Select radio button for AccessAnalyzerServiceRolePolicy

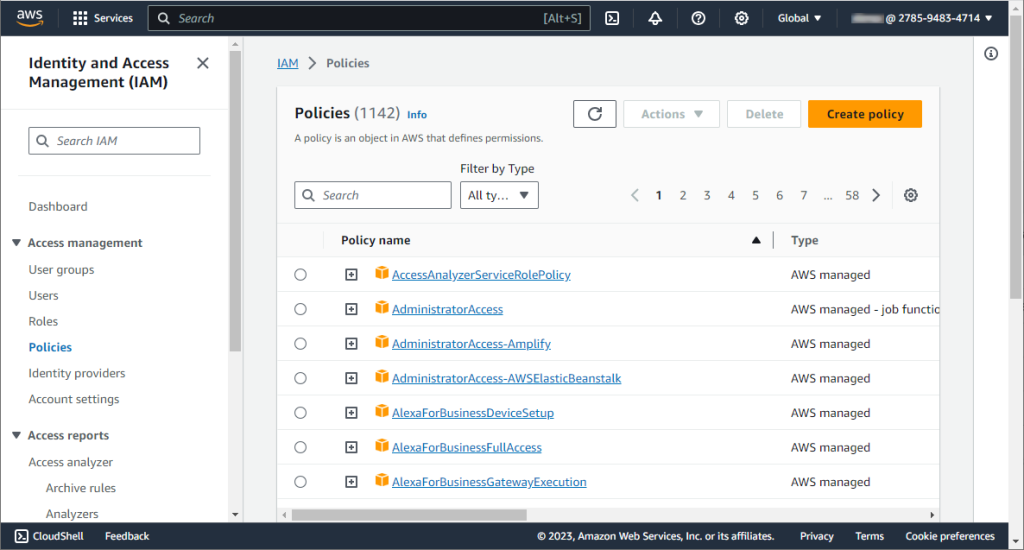pyautogui.click(x=300, y=274)
